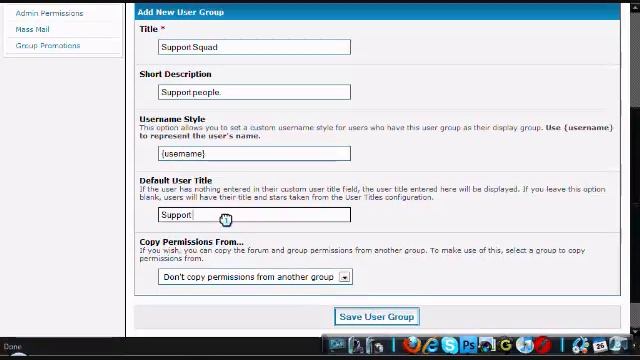Viewport: 640px width, 360px height.
Task: Open the yellow G icon in dock
Action: pos(505,345)
